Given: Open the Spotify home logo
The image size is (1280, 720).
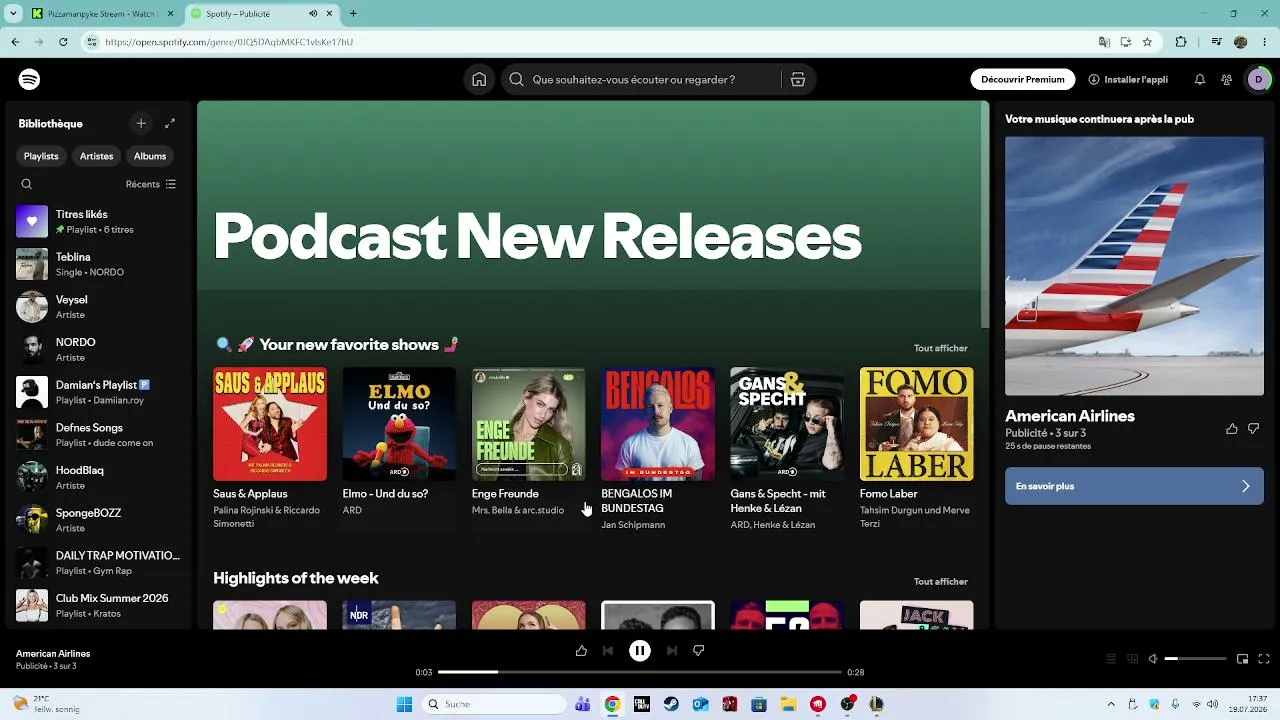Looking at the screenshot, I should click(x=29, y=80).
